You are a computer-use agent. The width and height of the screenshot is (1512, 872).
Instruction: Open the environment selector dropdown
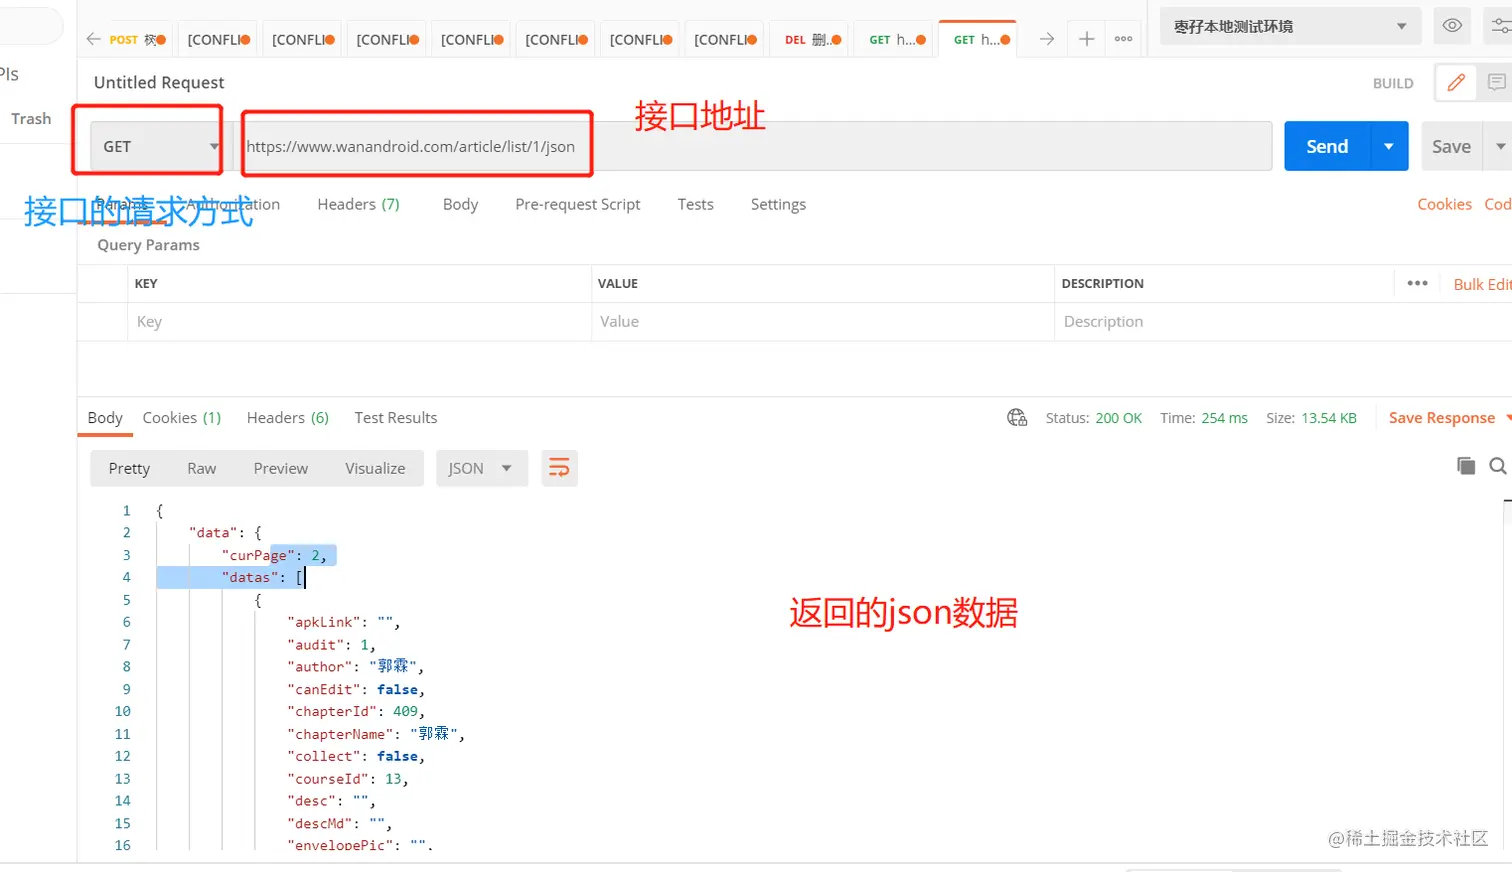coord(1290,26)
